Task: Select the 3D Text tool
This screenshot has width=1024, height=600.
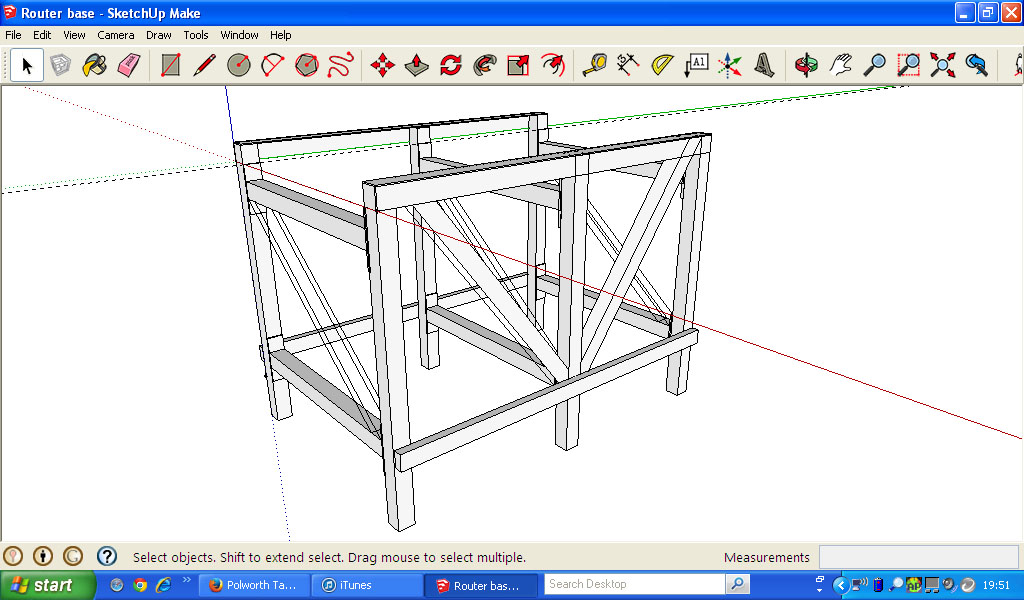Action: click(x=764, y=66)
